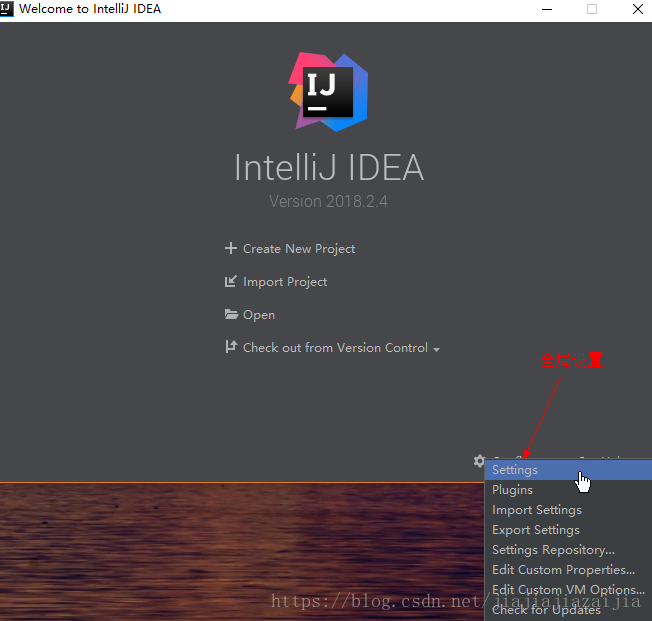Select Edit Custom VM Options... entry
The image size is (652, 621).
568,590
